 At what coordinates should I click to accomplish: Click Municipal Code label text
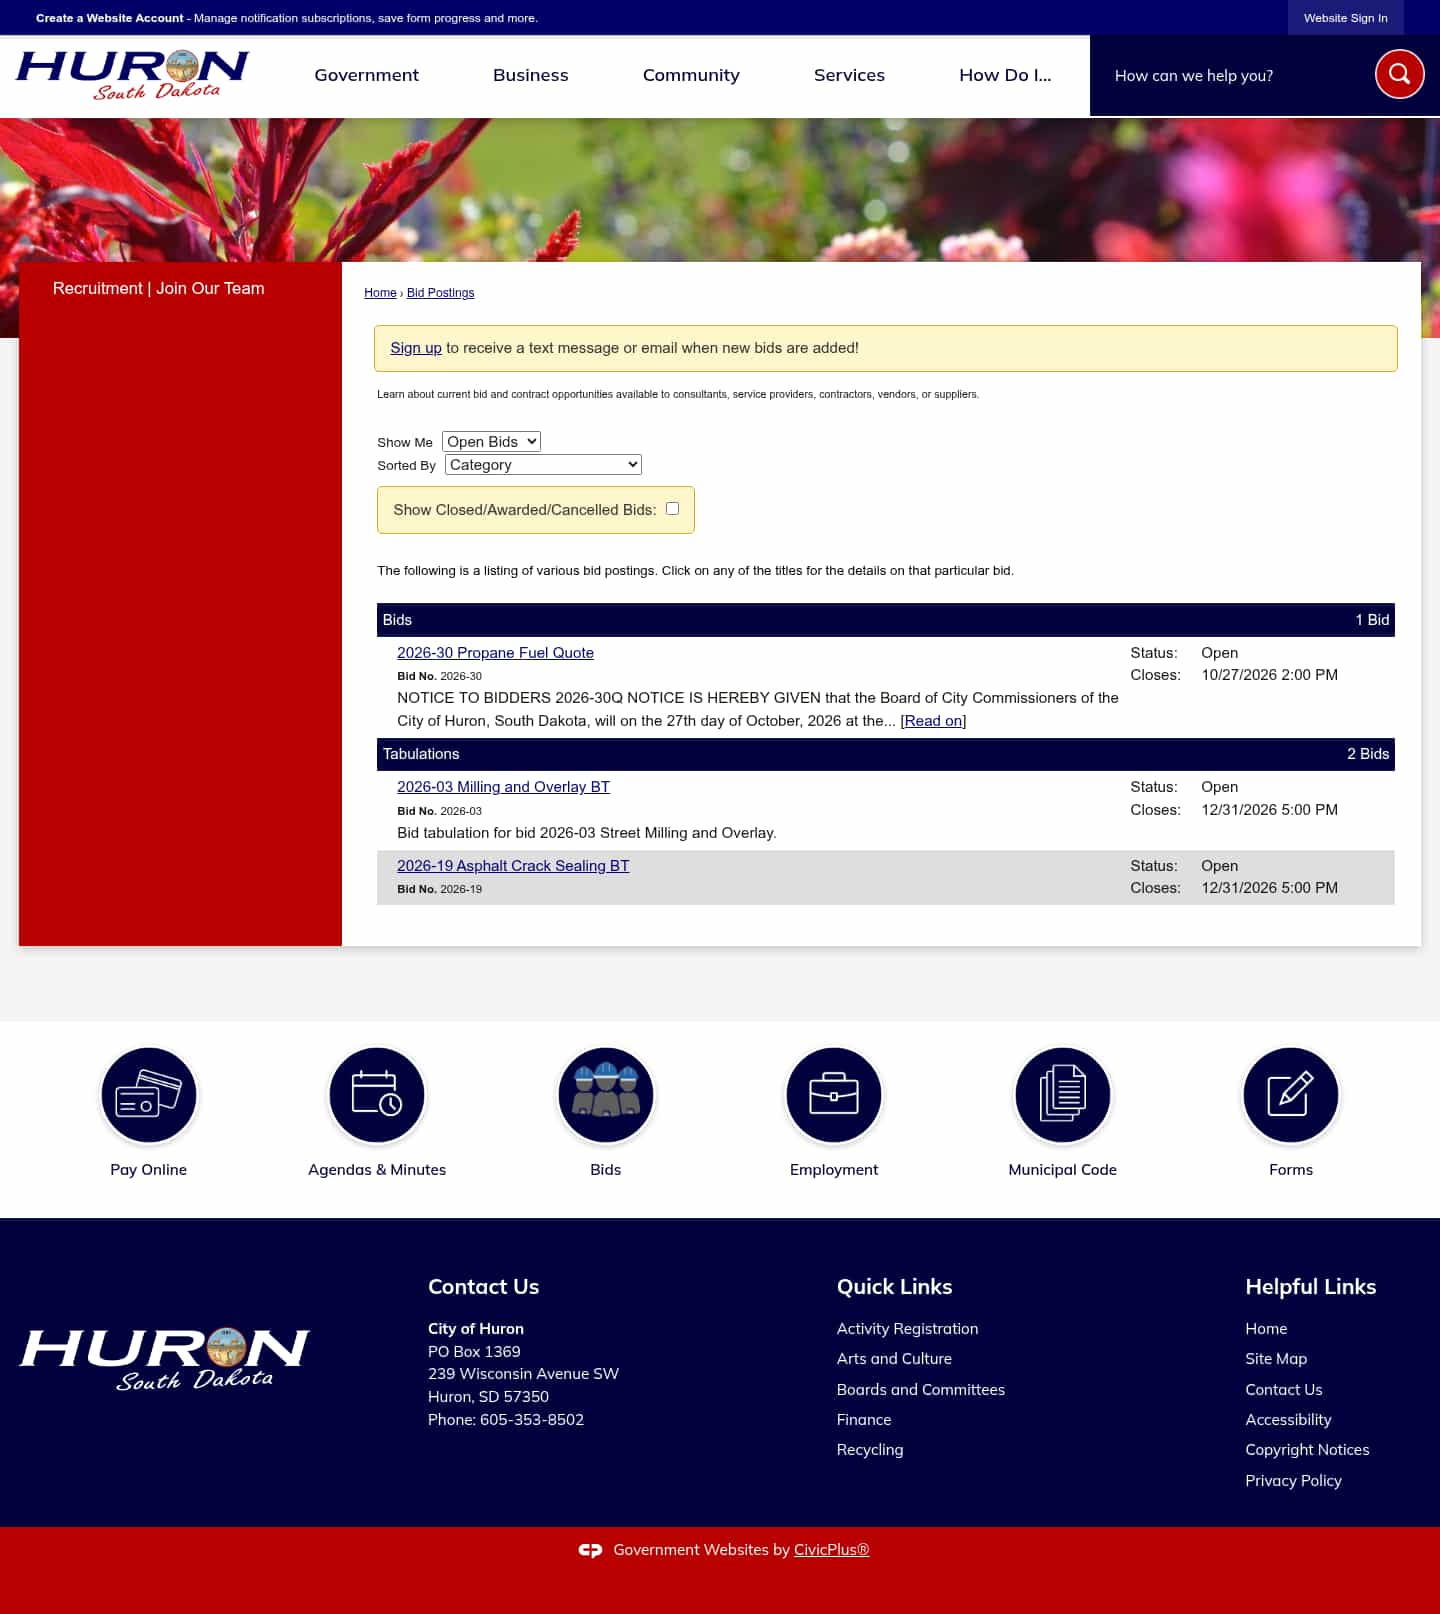(x=1062, y=1169)
